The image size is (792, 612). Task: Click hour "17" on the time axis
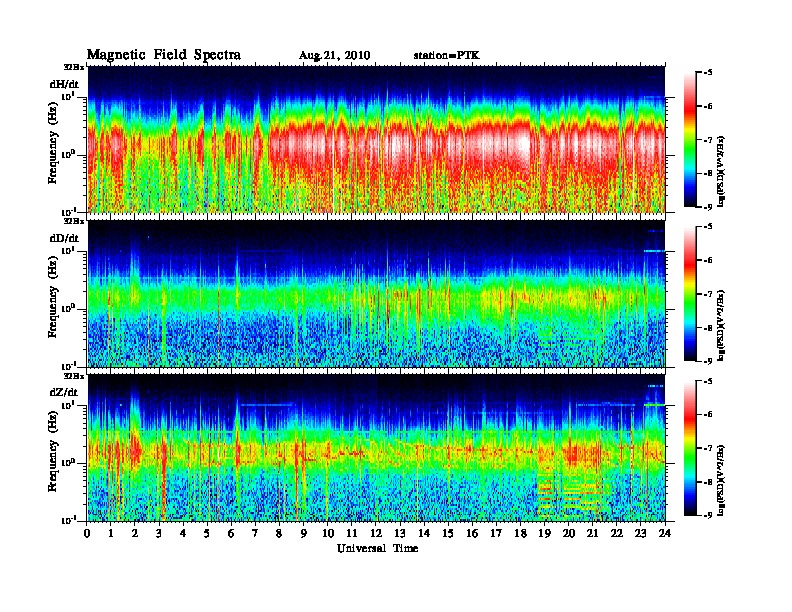[497, 533]
